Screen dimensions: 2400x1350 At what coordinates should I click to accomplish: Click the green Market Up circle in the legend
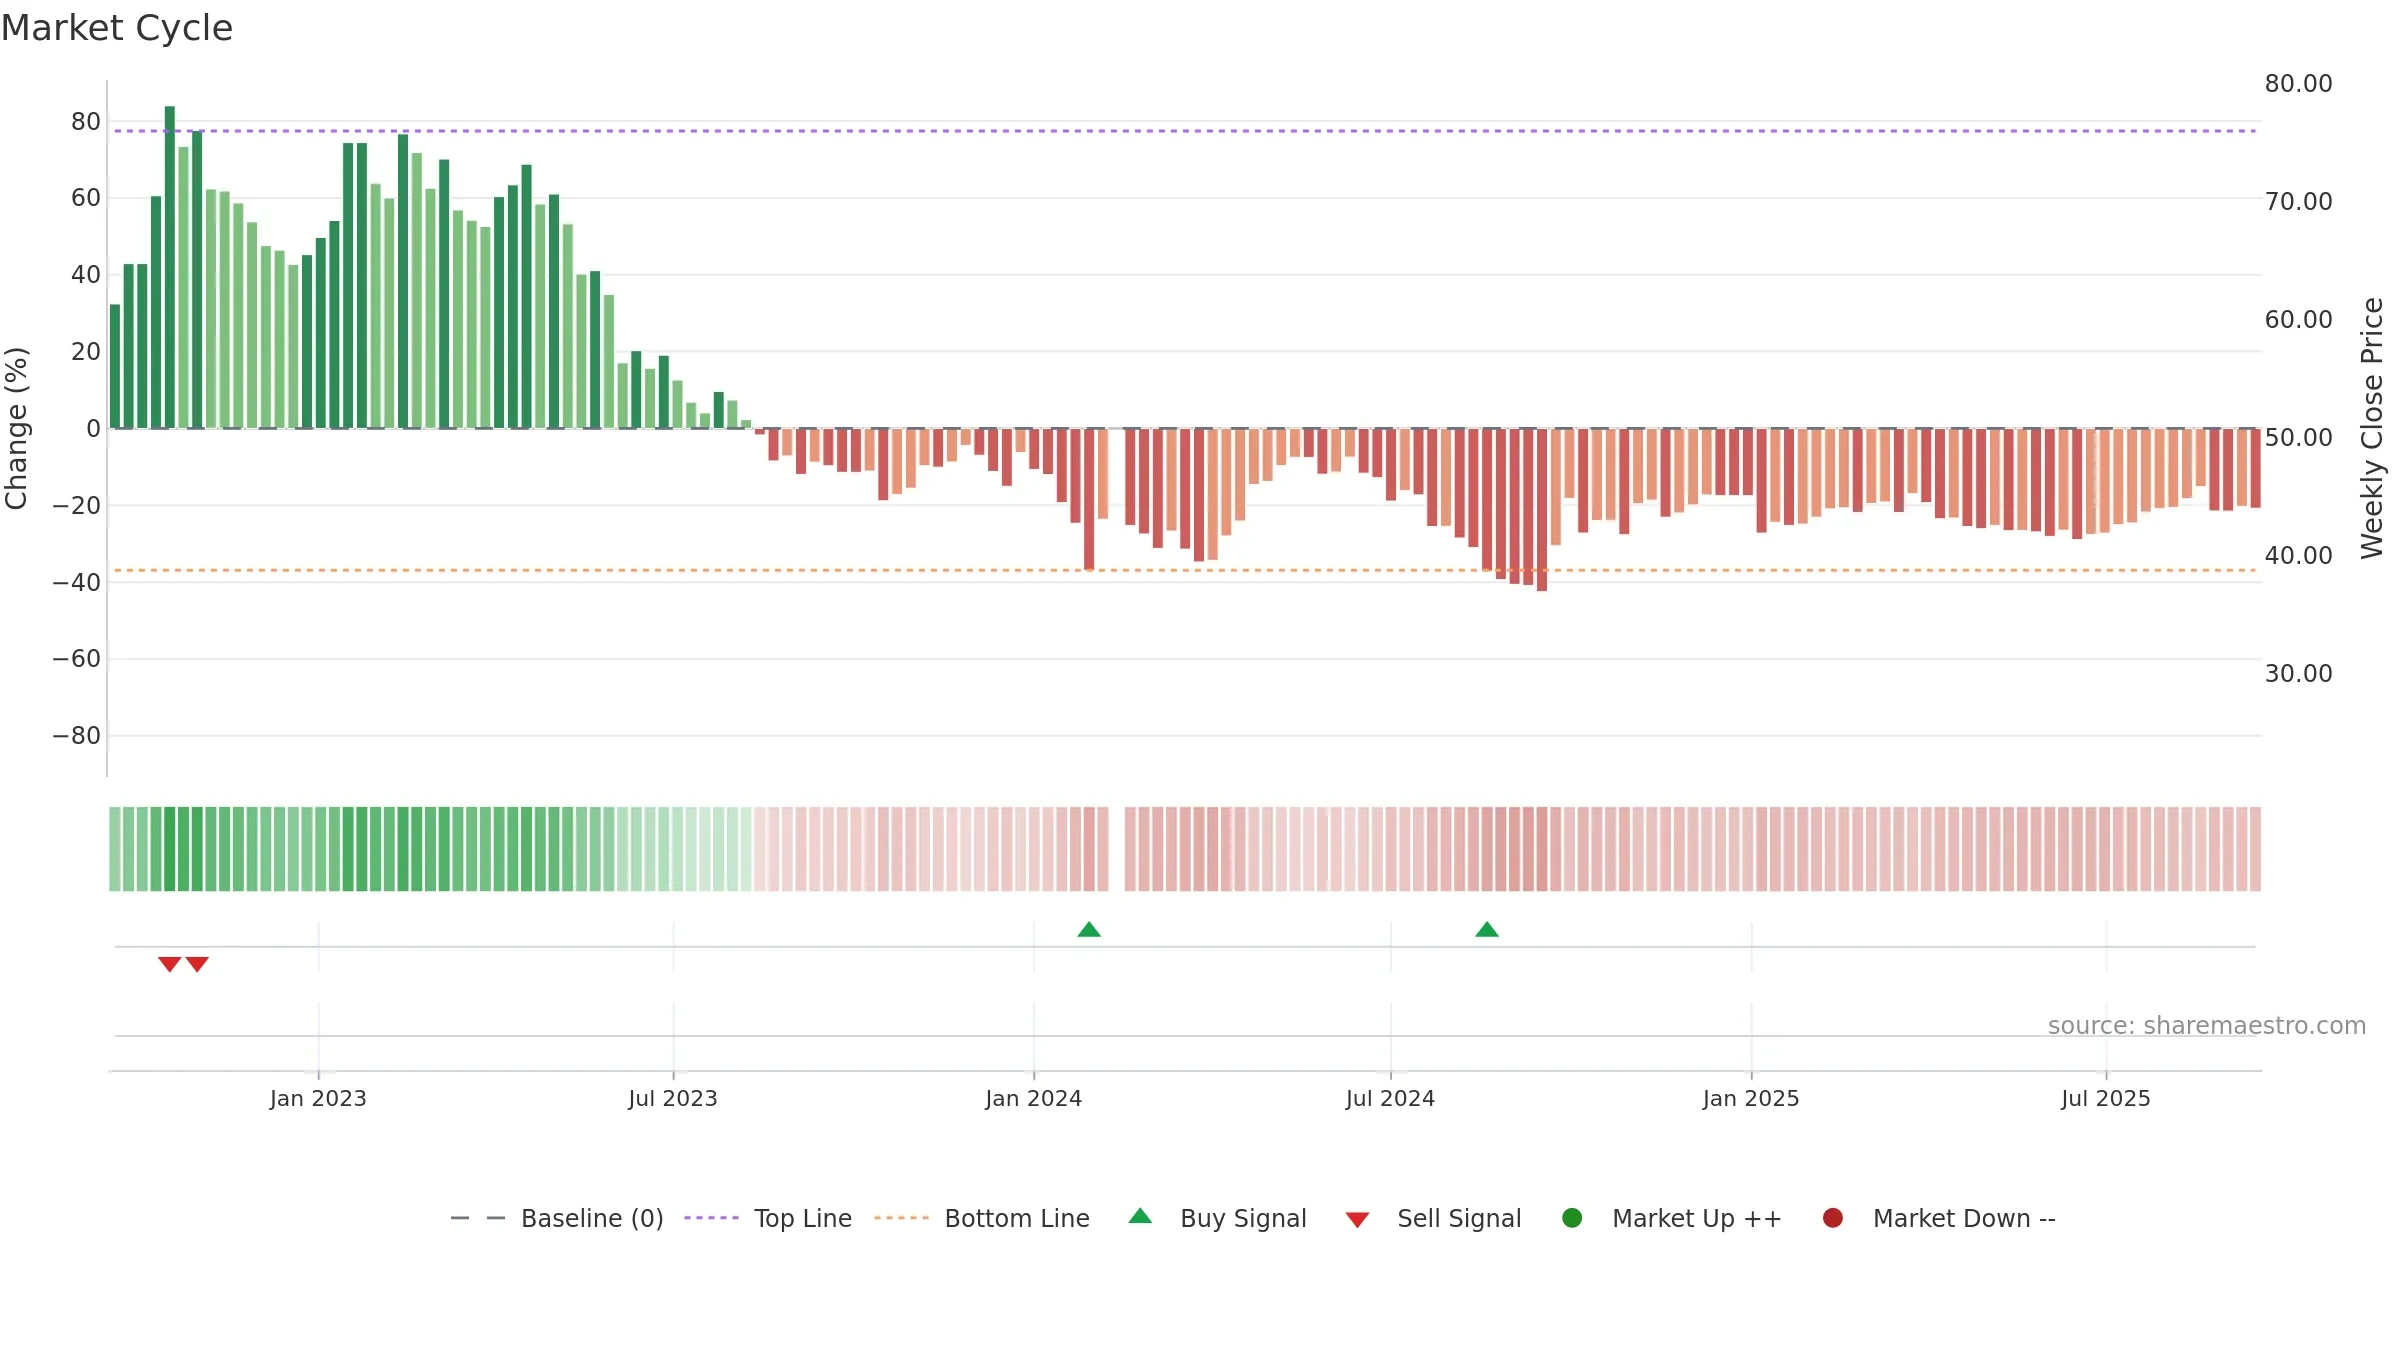click(x=1572, y=1218)
